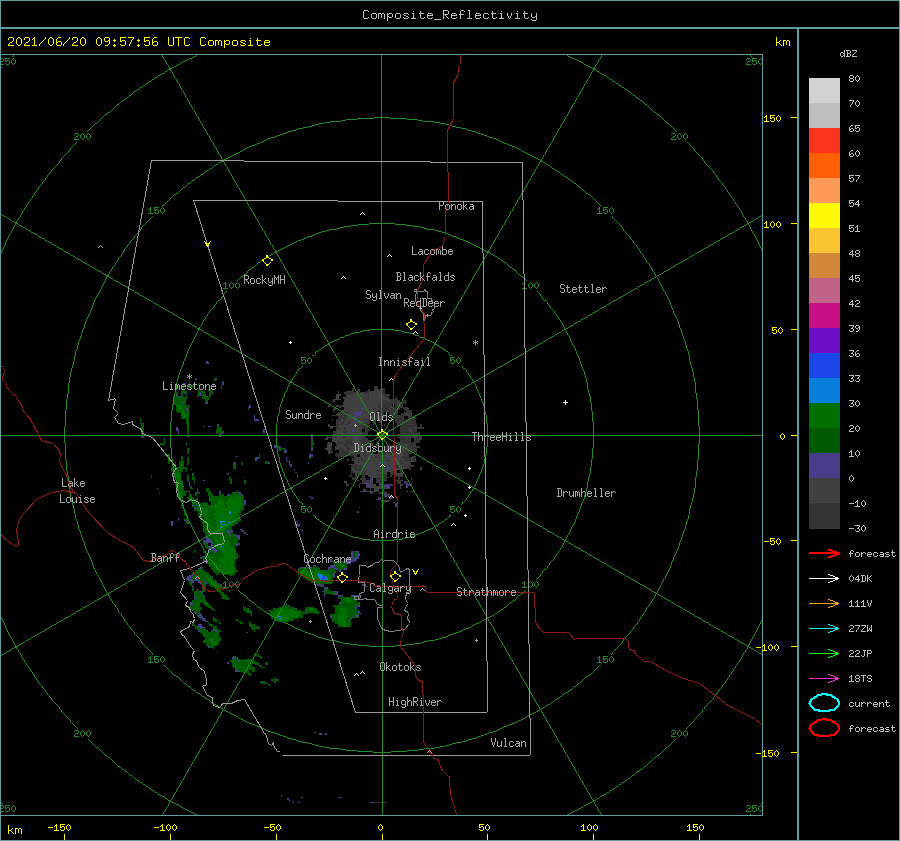Image resolution: width=900 pixels, height=841 pixels.
Task: Click the red forecast ellipse icon
Action: 824,728
